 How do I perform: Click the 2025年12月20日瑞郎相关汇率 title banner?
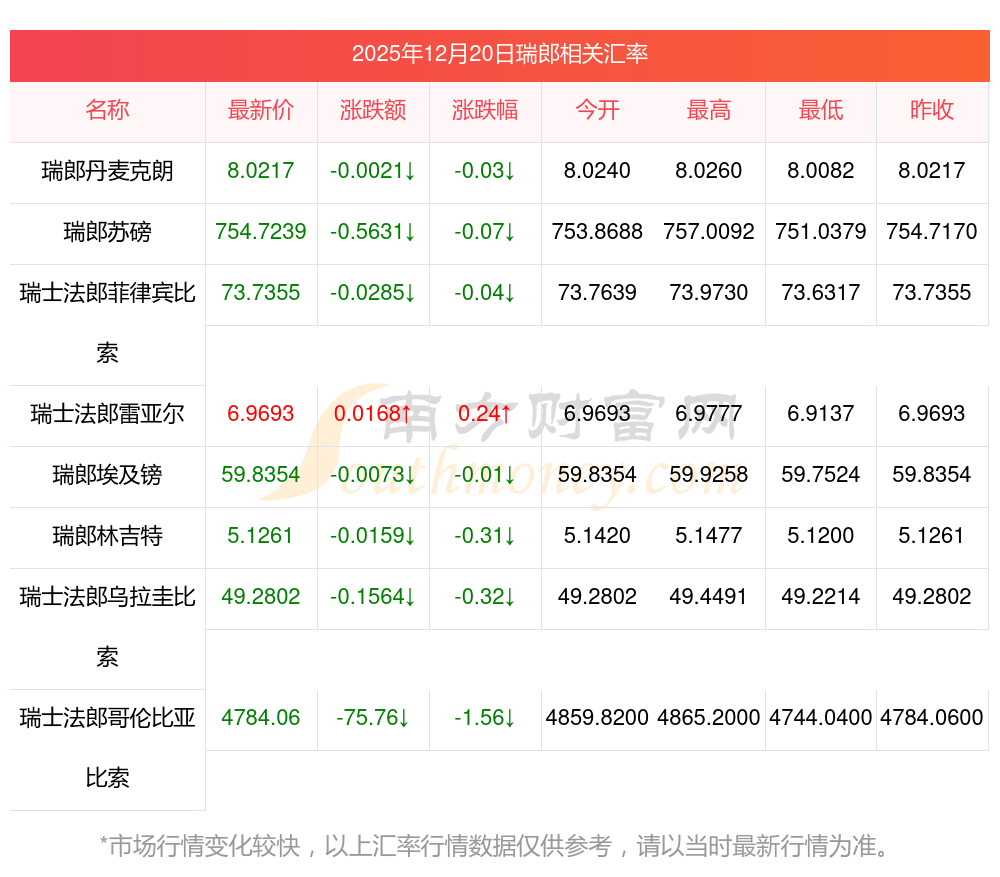point(499,54)
